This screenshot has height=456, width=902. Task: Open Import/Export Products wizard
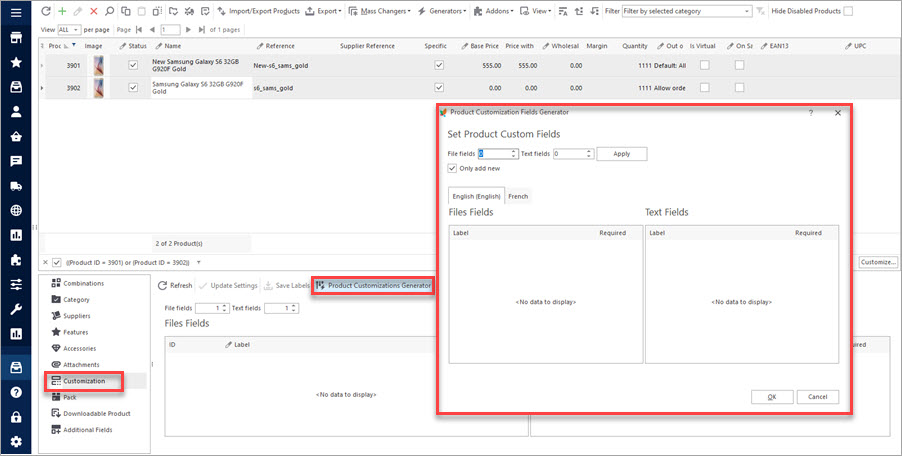(x=258, y=11)
